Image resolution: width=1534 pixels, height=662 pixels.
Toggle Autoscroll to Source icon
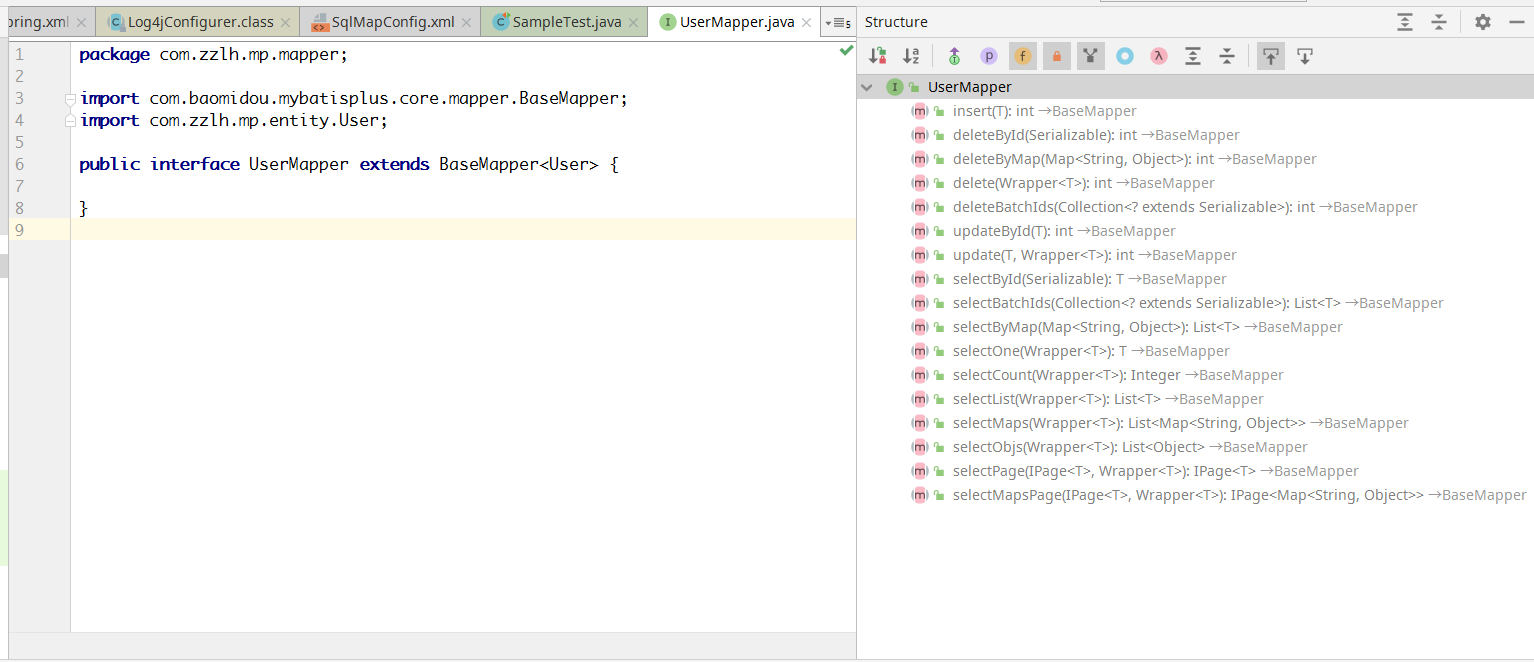pos(1271,57)
